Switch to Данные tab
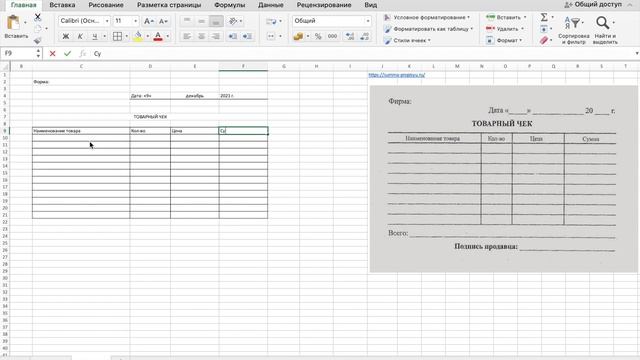Image resolution: width=640 pixels, height=360 pixels. point(271,5)
